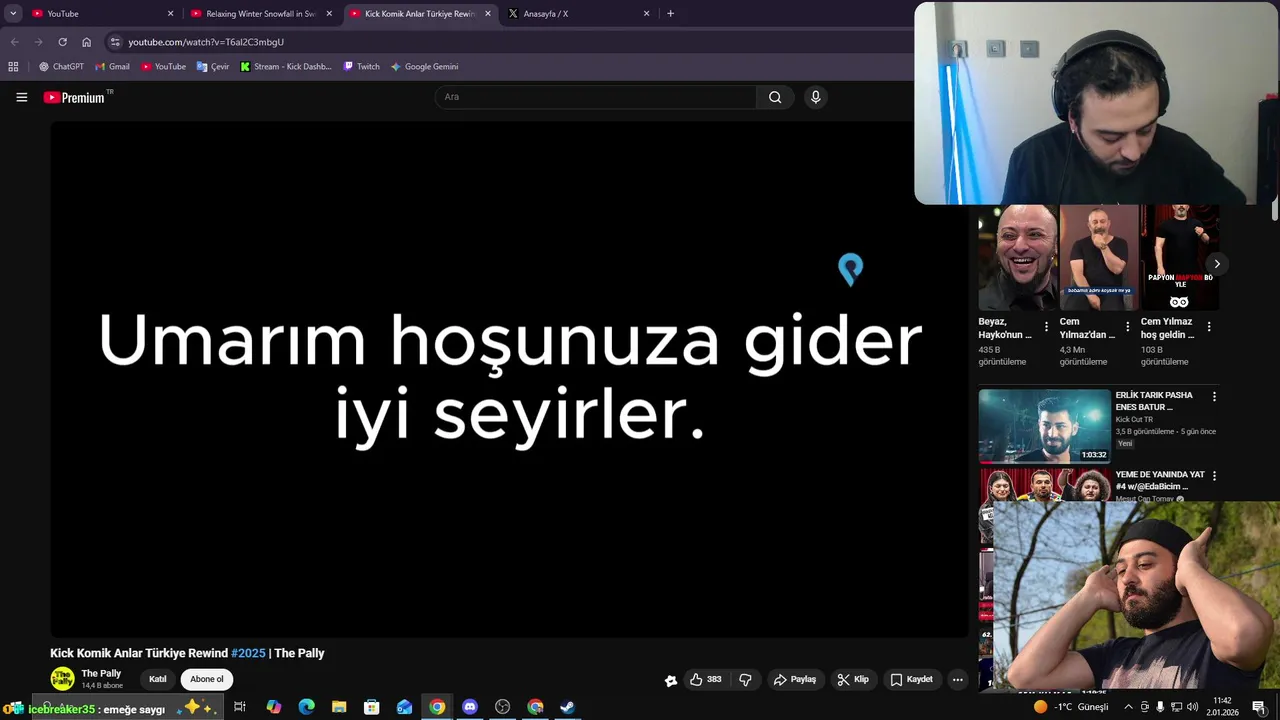Close the Relaxing Winter Snowfall tab
This screenshot has width=1280, height=720.
tap(329, 14)
